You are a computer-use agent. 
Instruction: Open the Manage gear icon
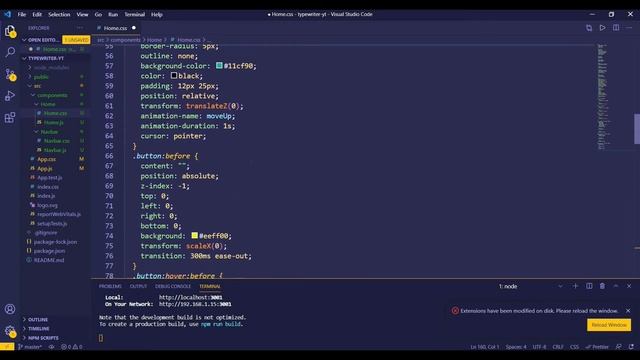[10, 331]
